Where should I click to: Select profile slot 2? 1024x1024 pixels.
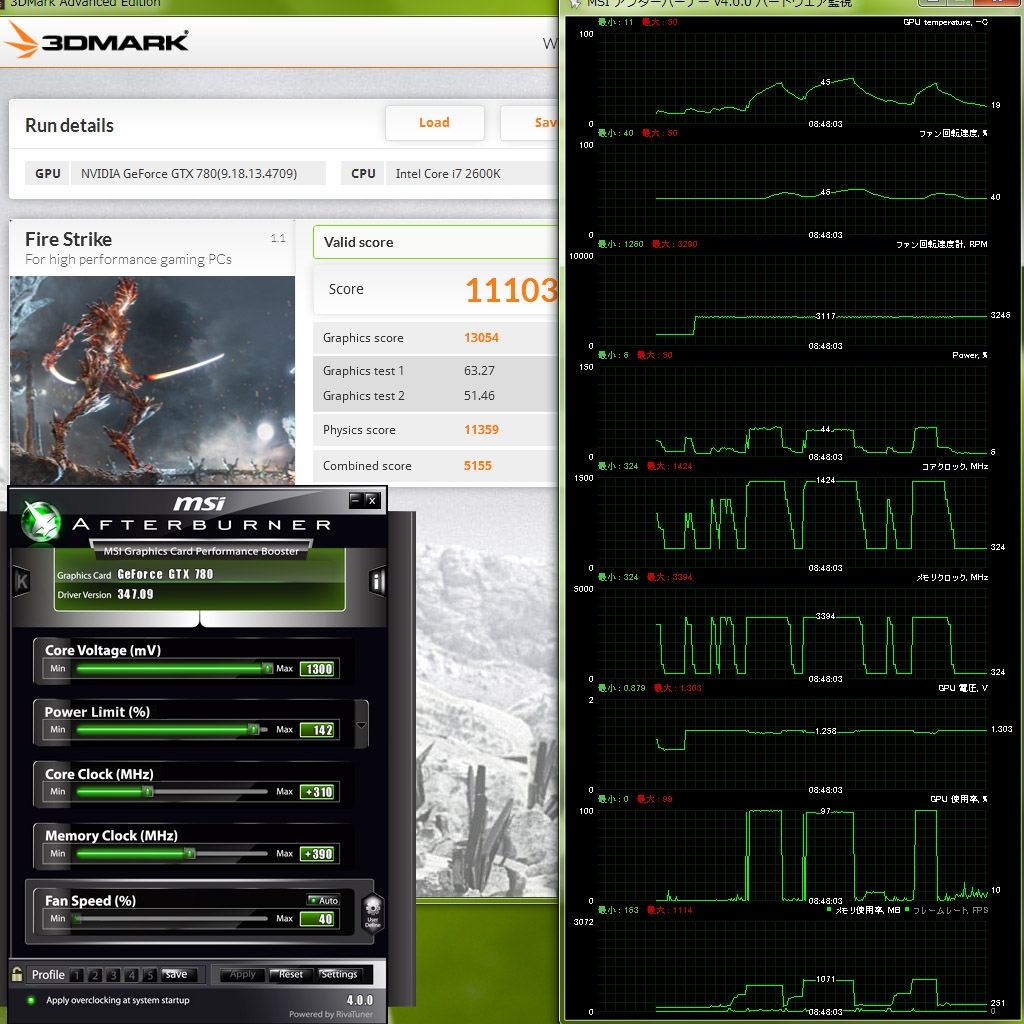coord(95,974)
